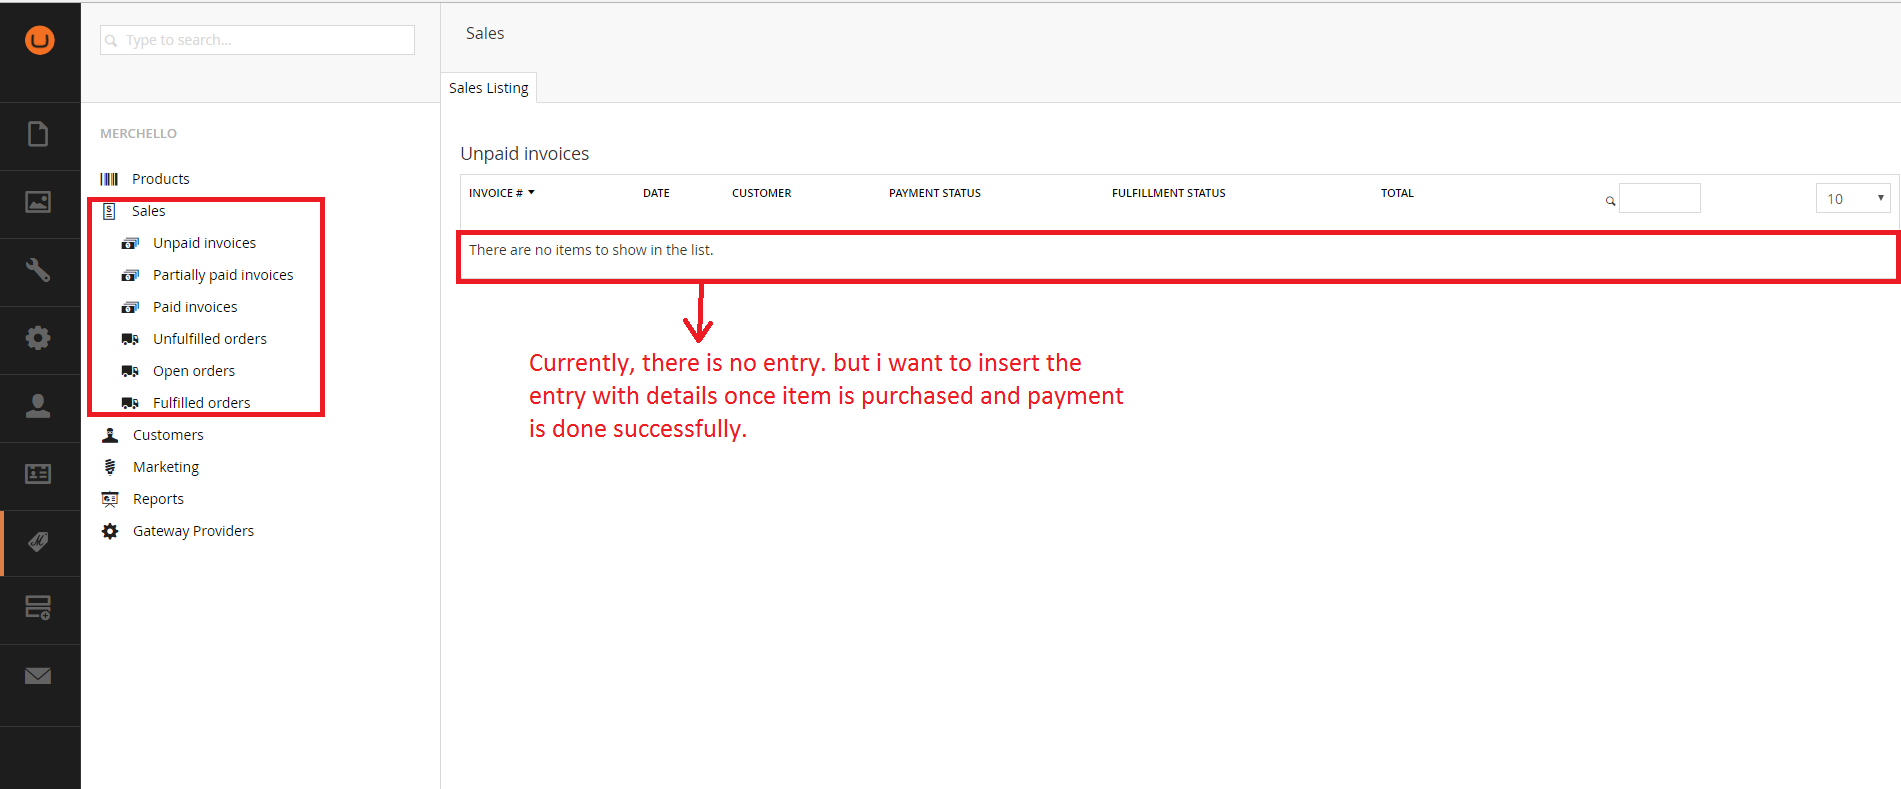Click the Reports presentation icon
1901x789 pixels.
[110, 499]
